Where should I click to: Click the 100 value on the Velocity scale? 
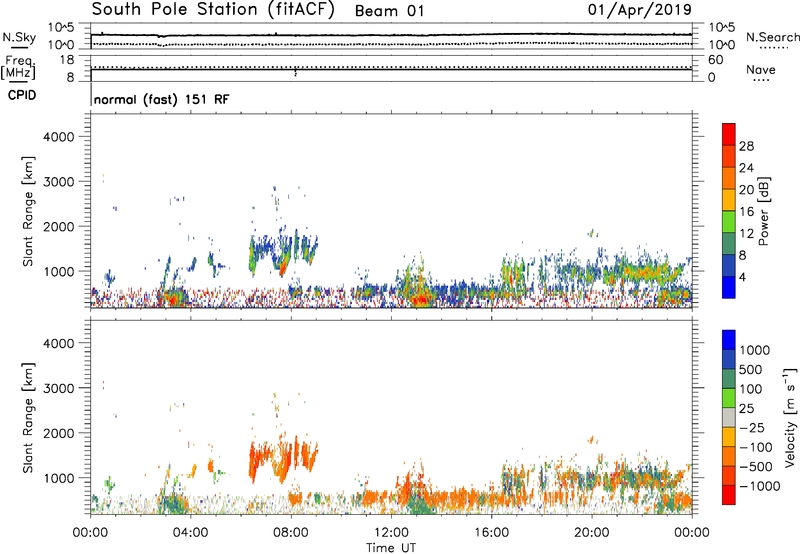[x=750, y=389]
